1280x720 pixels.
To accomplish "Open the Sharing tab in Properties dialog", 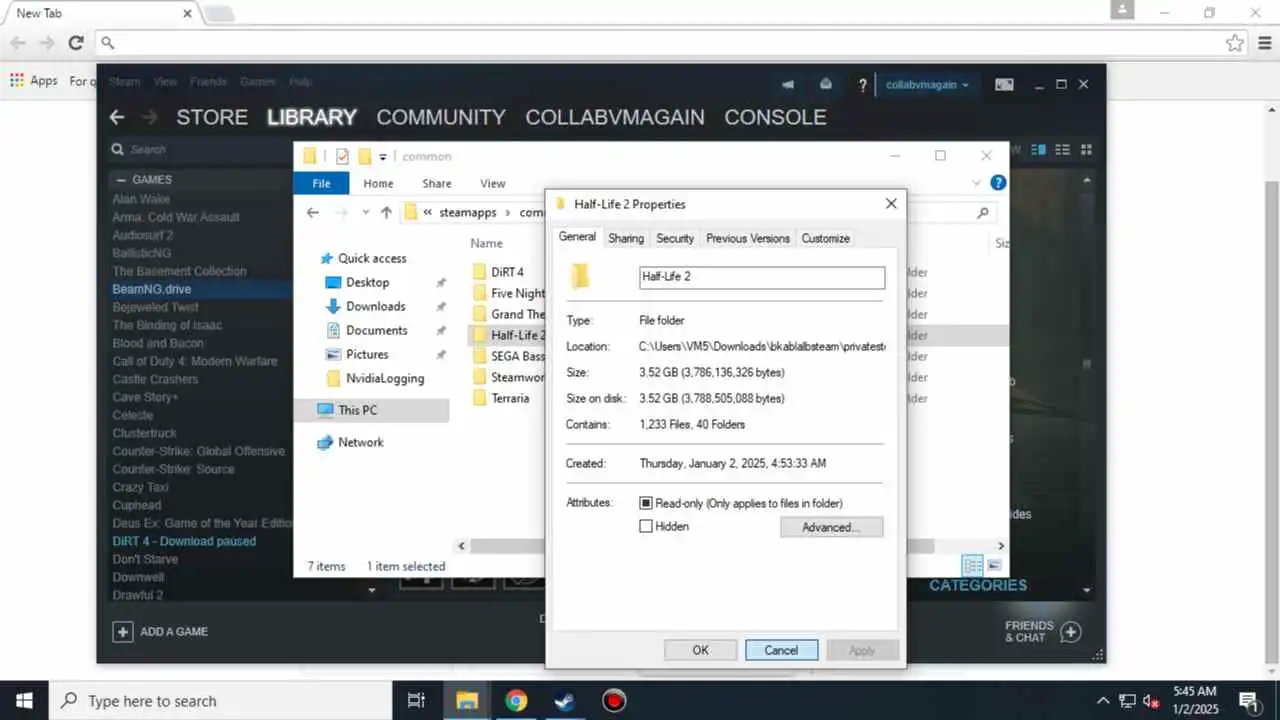I will click(x=626, y=238).
